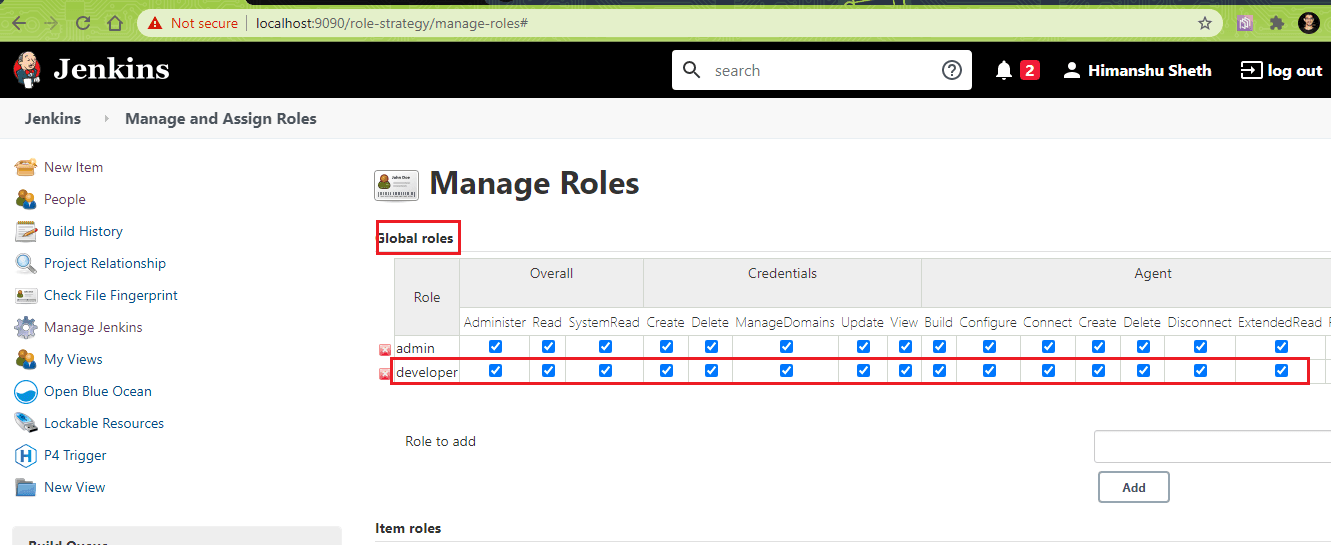The height and width of the screenshot is (545, 1331).
Task: Toggle developer Overall SystemRead checkbox
Action: click(x=605, y=370)
